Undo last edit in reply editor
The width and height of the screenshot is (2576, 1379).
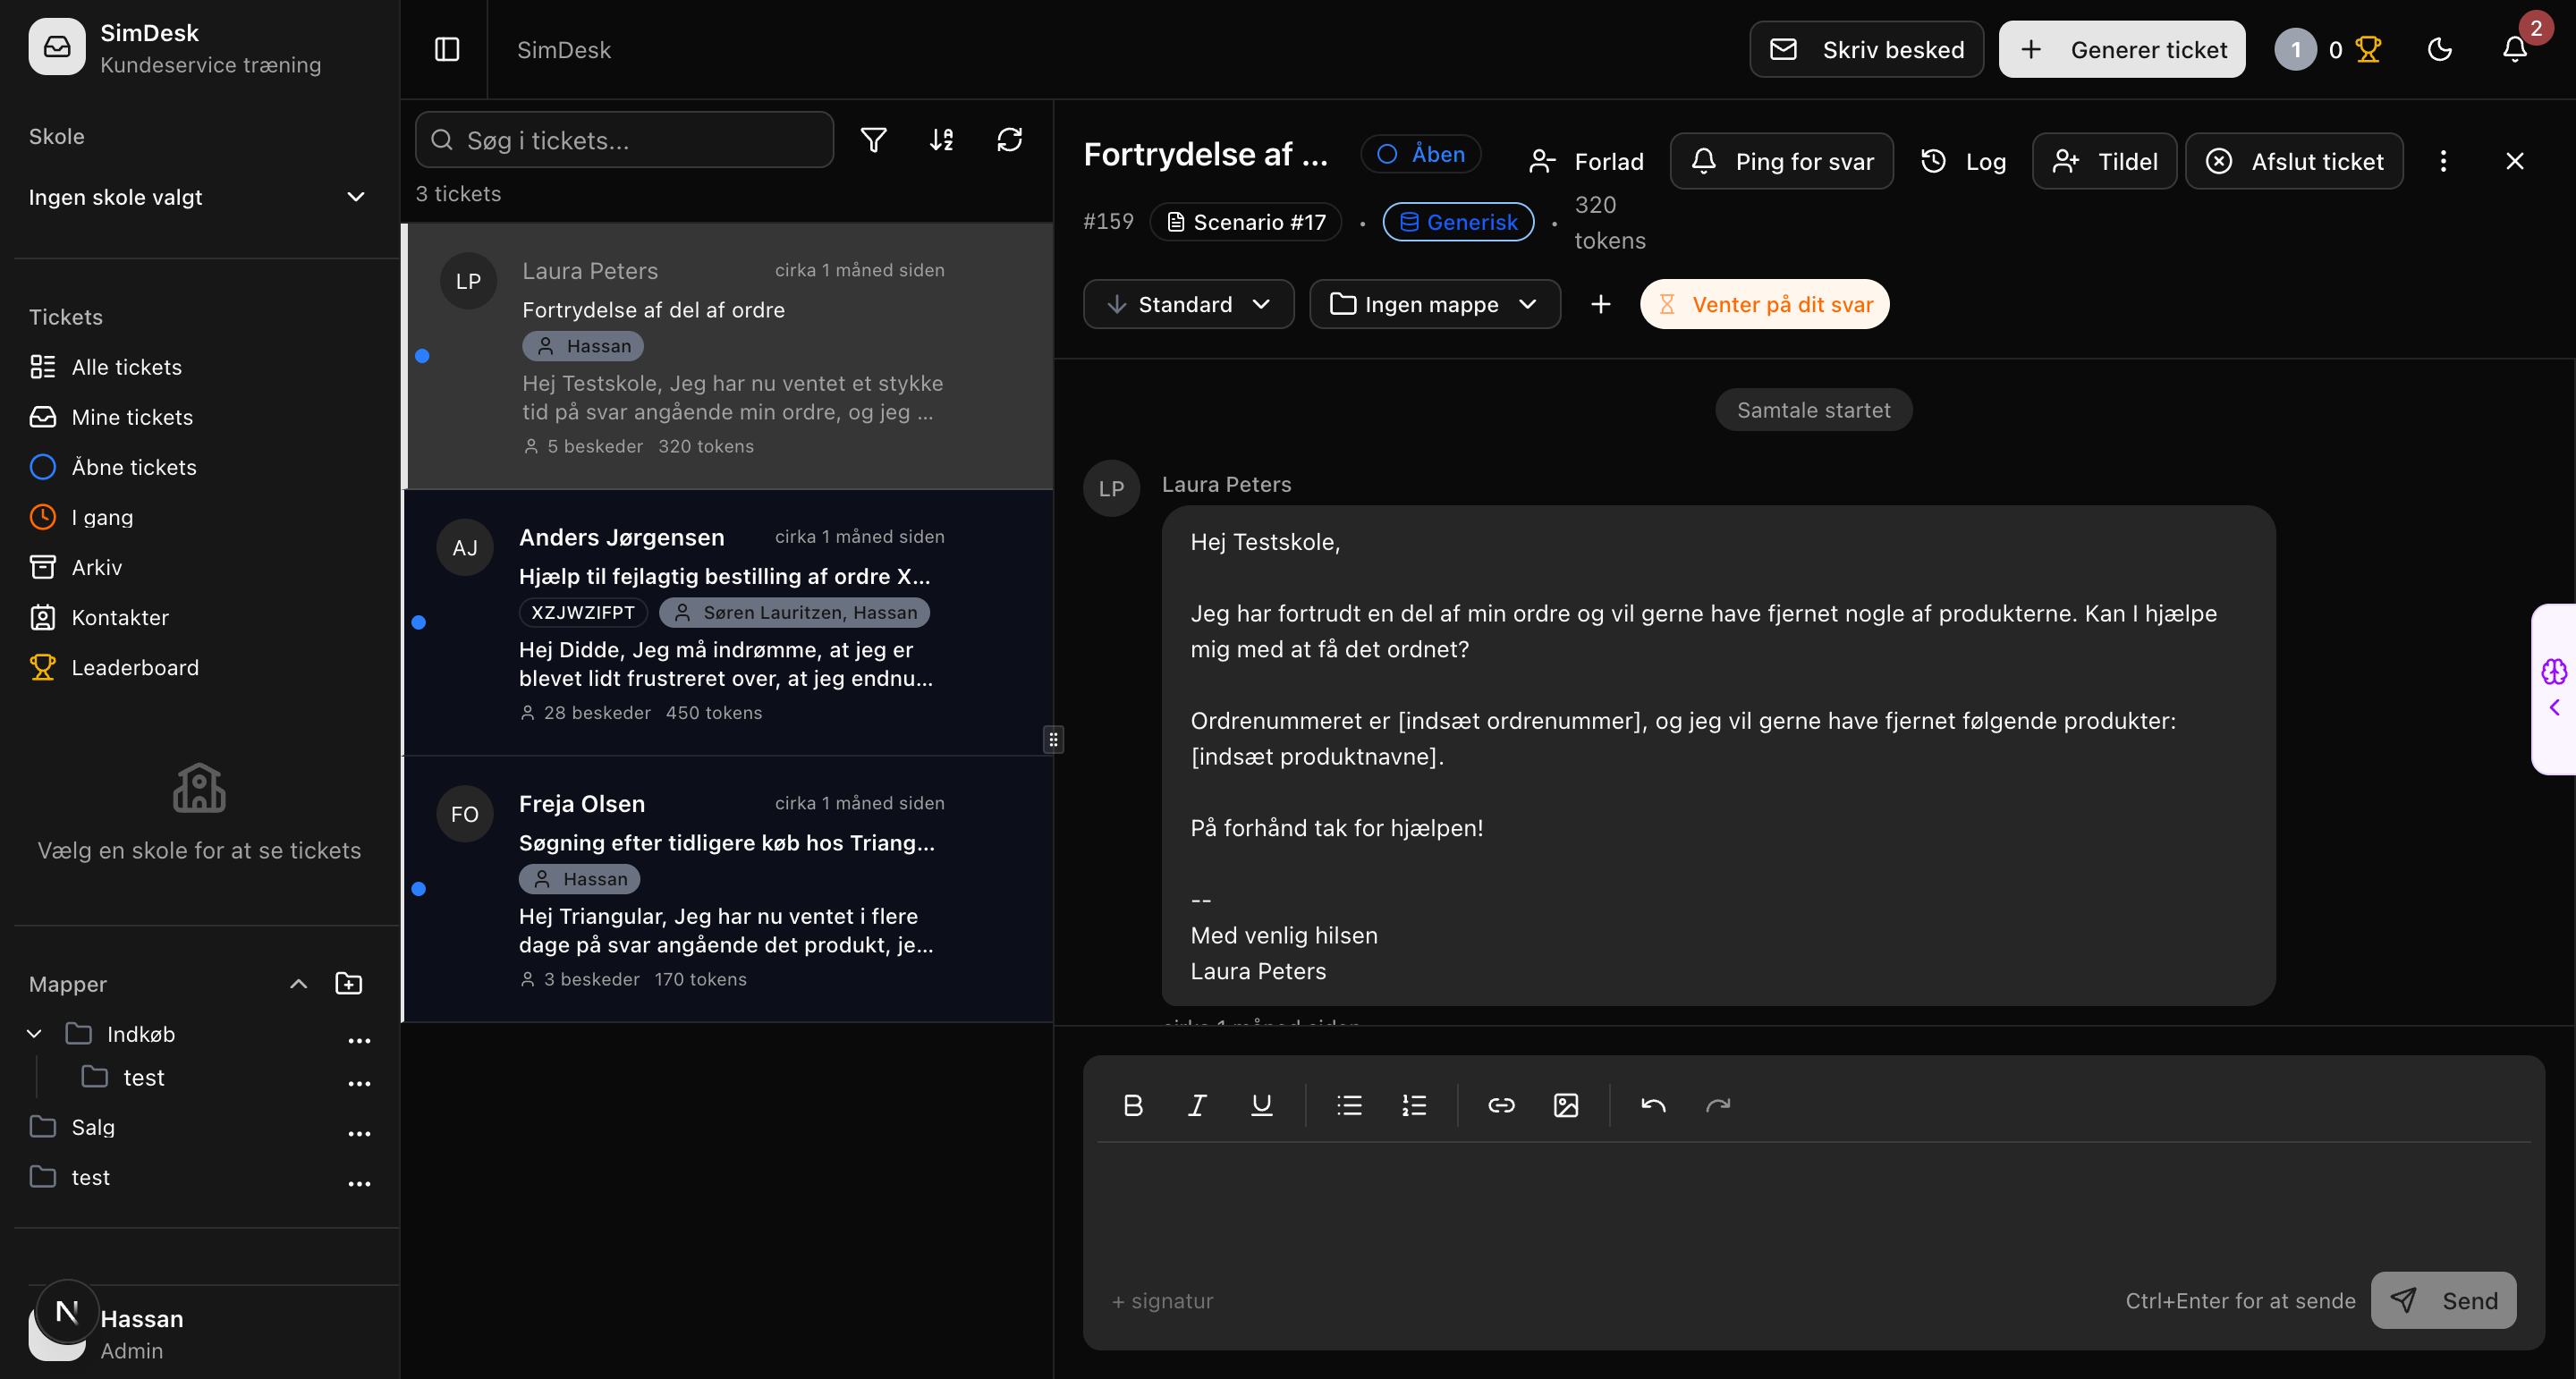pyautogui.click(x=1653, y=1105)
